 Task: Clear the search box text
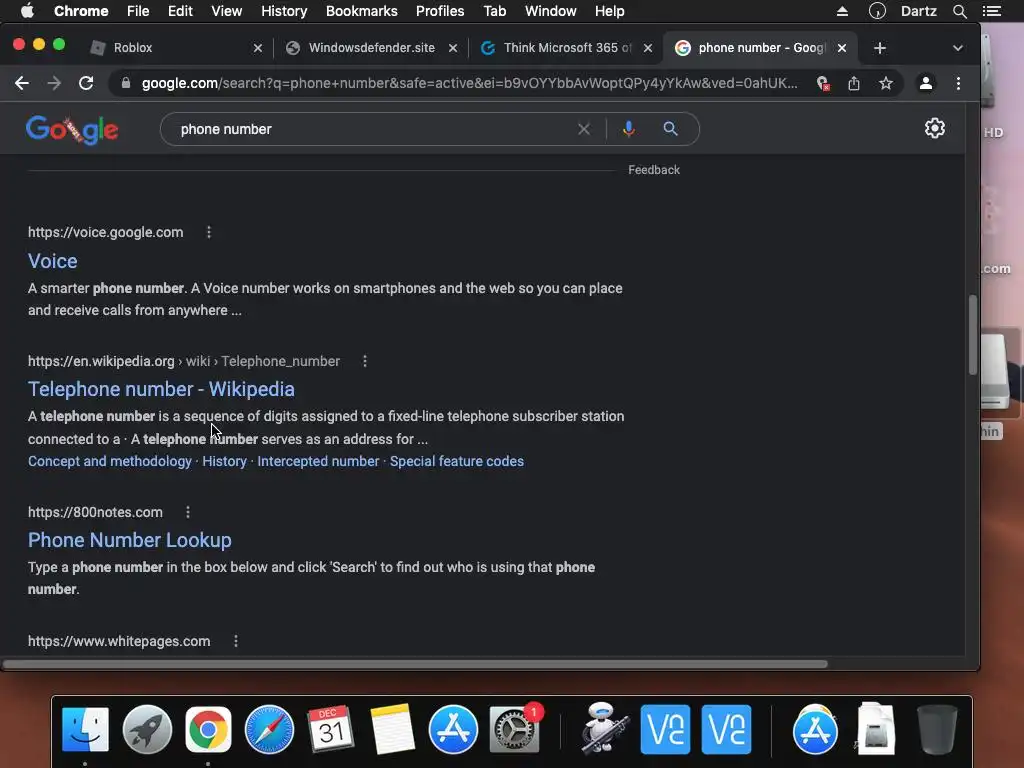click(x=584, y=129)
